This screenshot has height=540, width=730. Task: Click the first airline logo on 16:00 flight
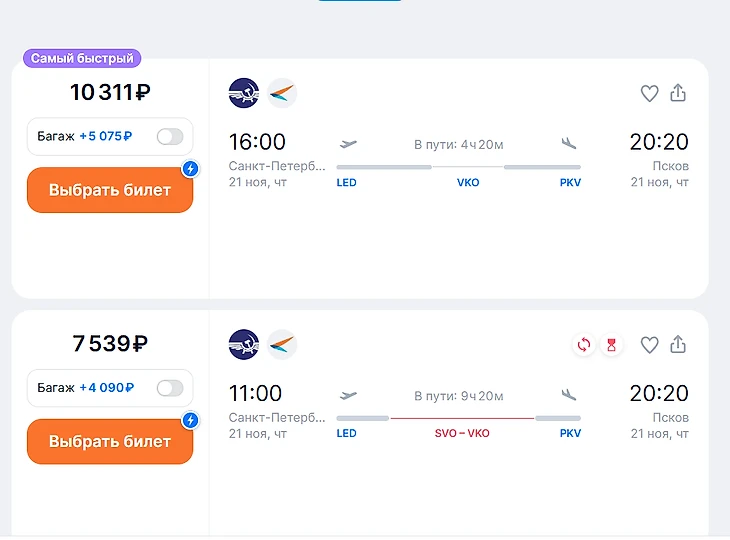tap(243, 93)
